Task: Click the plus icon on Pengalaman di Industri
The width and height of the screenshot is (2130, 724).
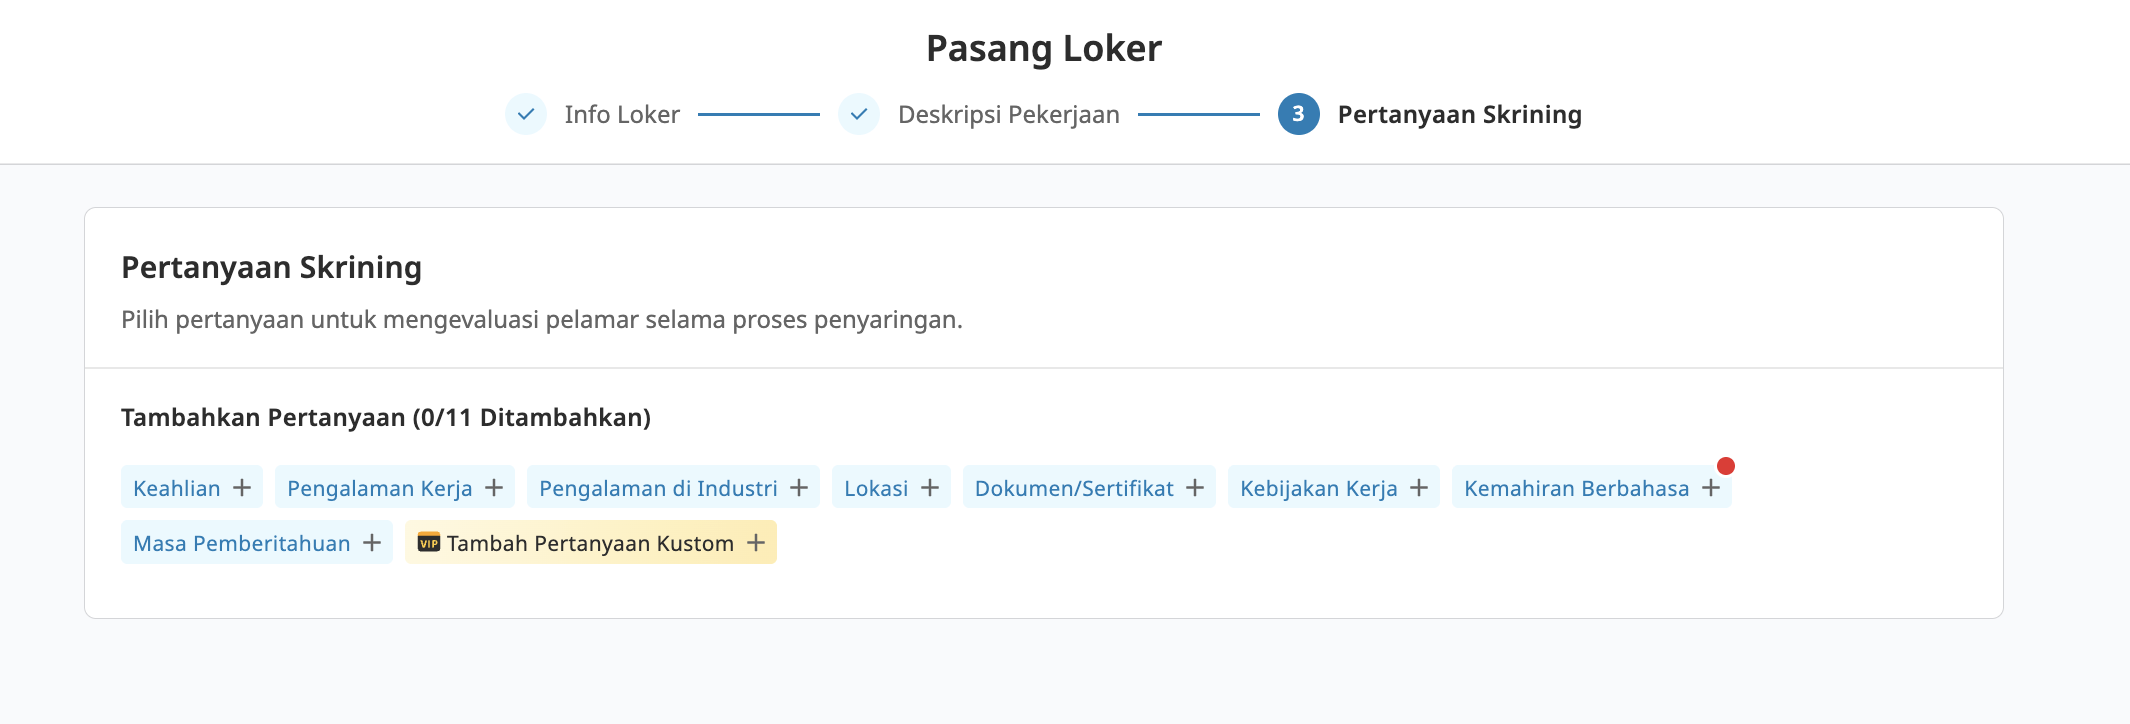Action: tap(799, 488)
